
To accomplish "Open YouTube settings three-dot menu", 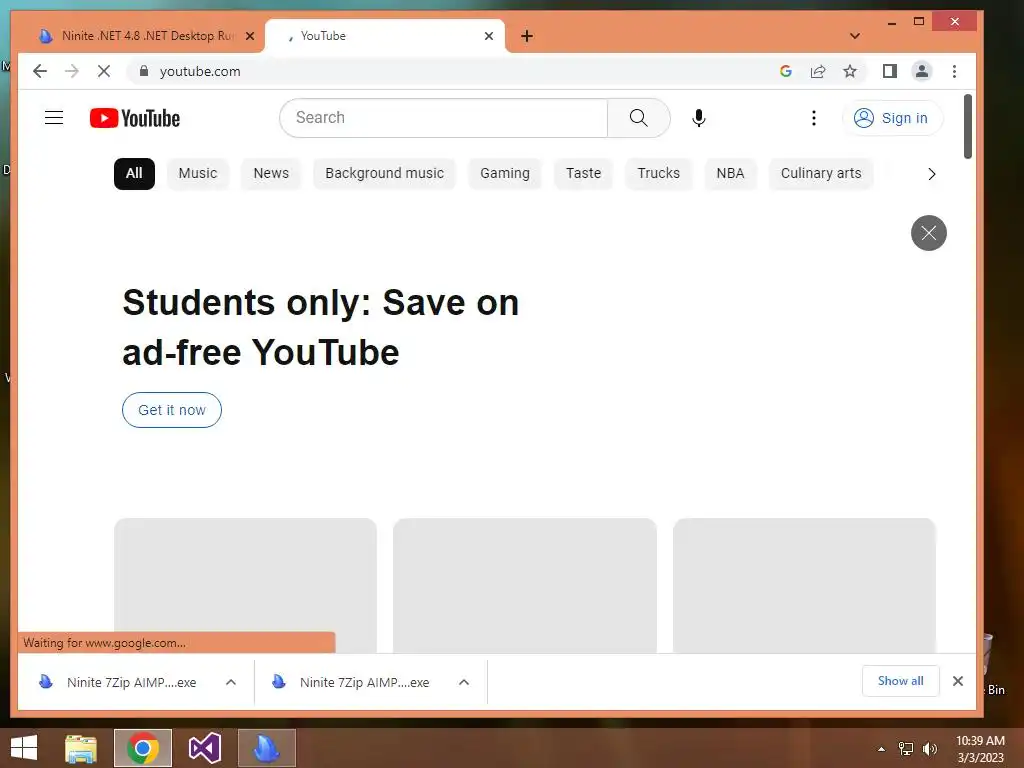I will tap(813, 118).
